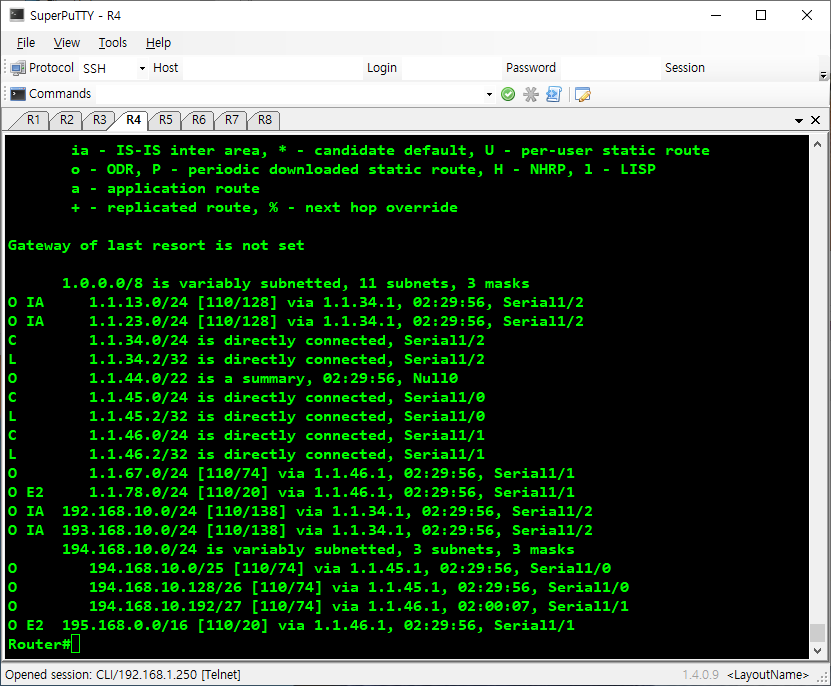Click the gray asterisk icon in Commands toolbar

point(531,94)
